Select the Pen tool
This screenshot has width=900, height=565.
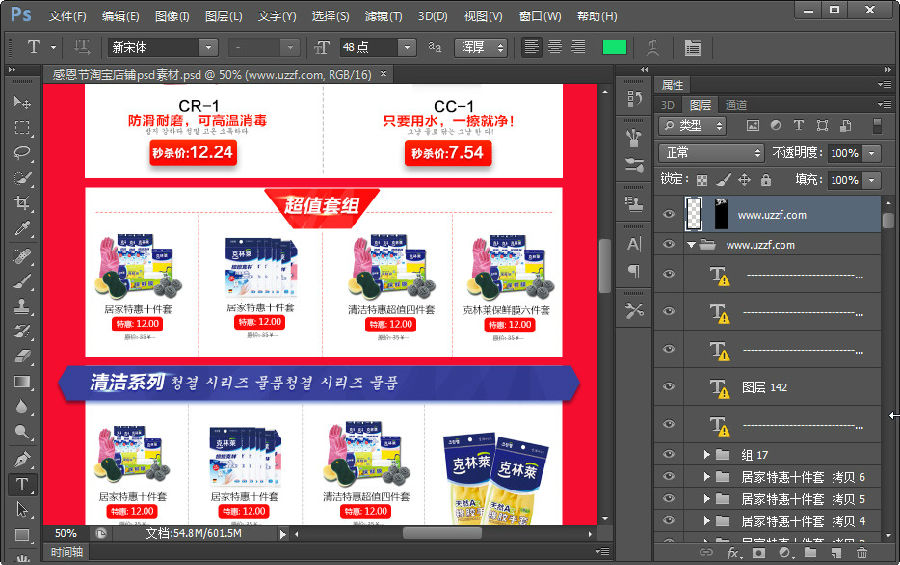coord(22,459)
